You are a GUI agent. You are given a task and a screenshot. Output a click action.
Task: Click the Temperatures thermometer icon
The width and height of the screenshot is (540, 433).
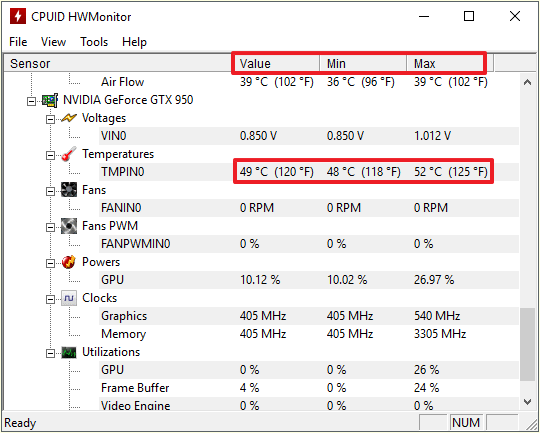coord(69,154)
